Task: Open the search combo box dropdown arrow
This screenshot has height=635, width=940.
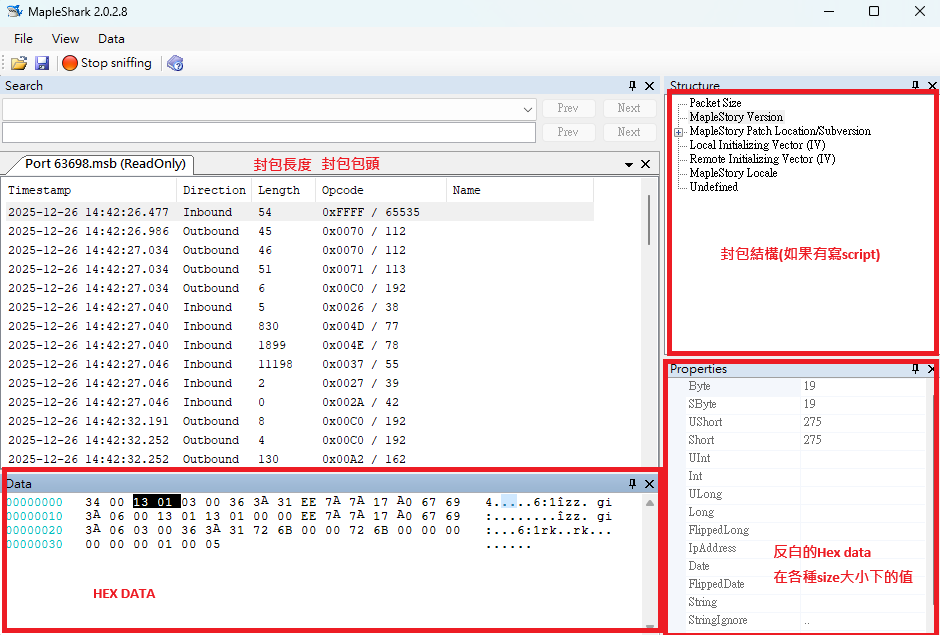Action: [x=528, y=109]
